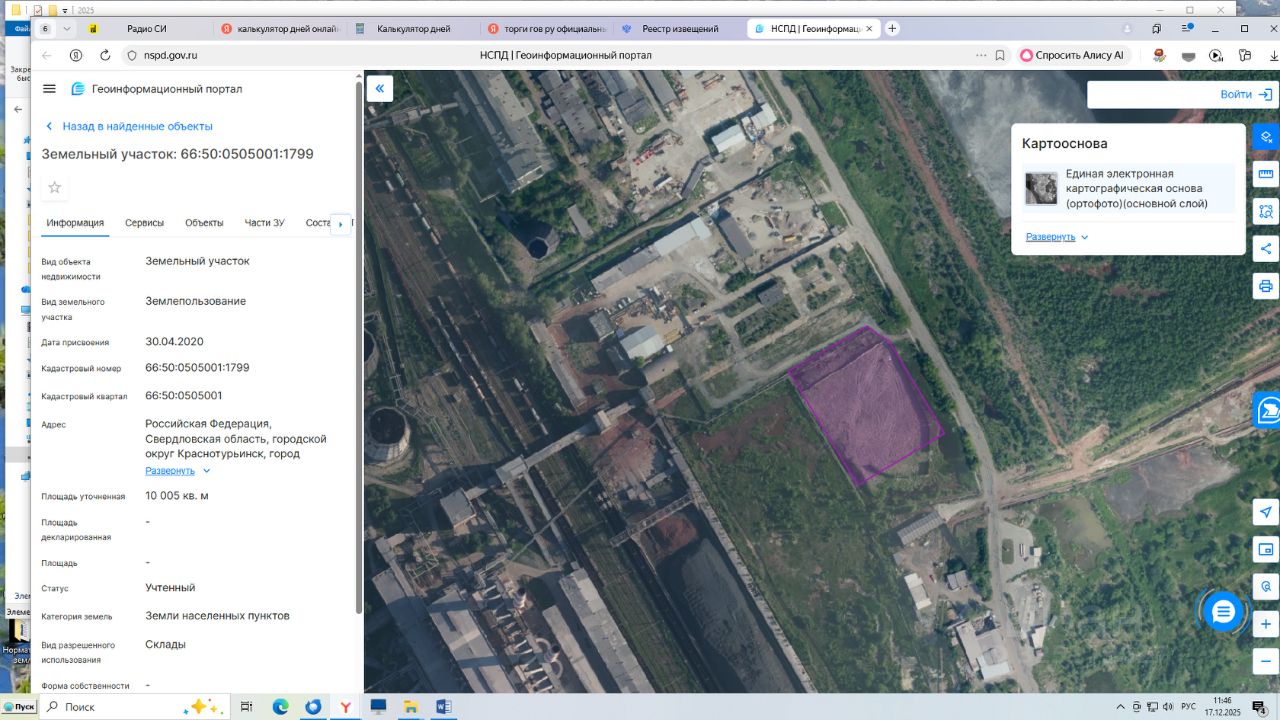
Task: Zoom out of the map
Action: point(1266,661)
